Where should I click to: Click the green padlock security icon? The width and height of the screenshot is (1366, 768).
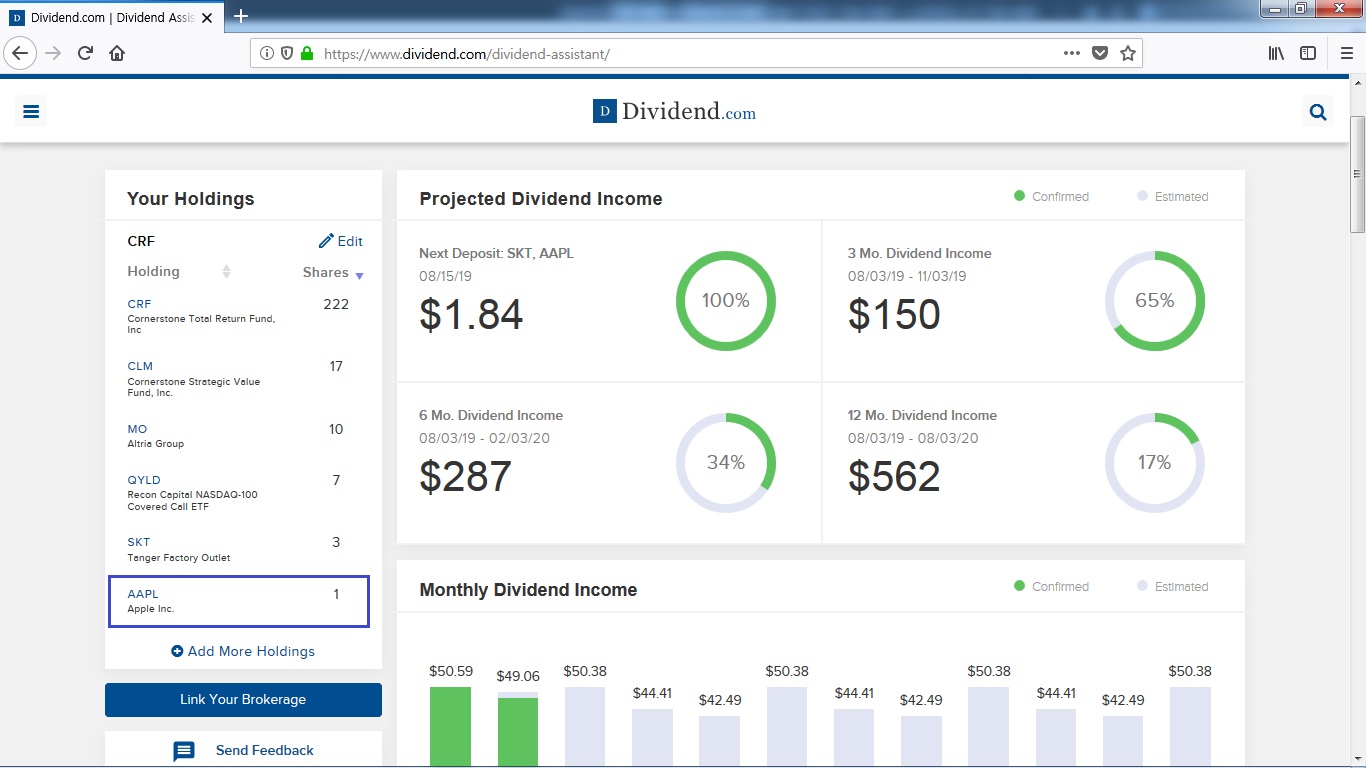click(307, 54)
